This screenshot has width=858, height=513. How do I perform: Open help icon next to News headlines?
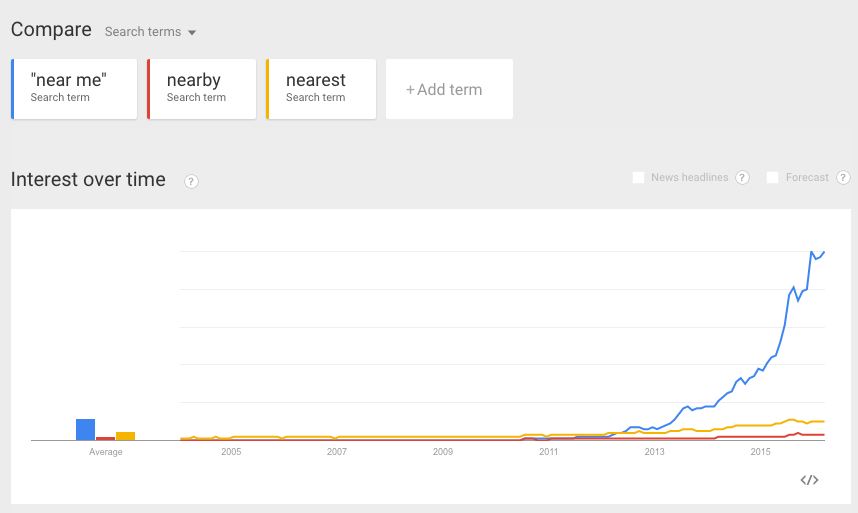pyautogui.click(x=743, y=178)
